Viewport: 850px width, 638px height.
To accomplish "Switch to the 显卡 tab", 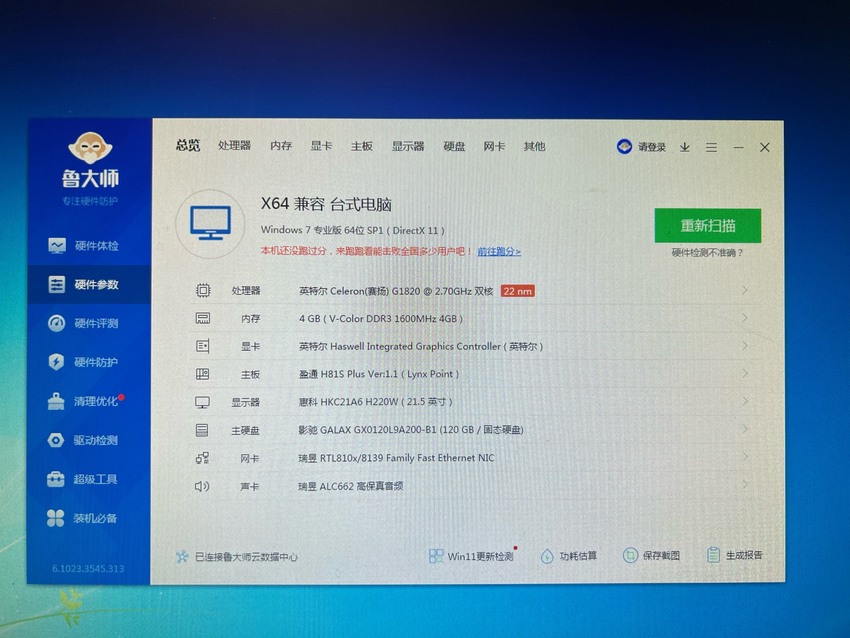I will (321, 146).
